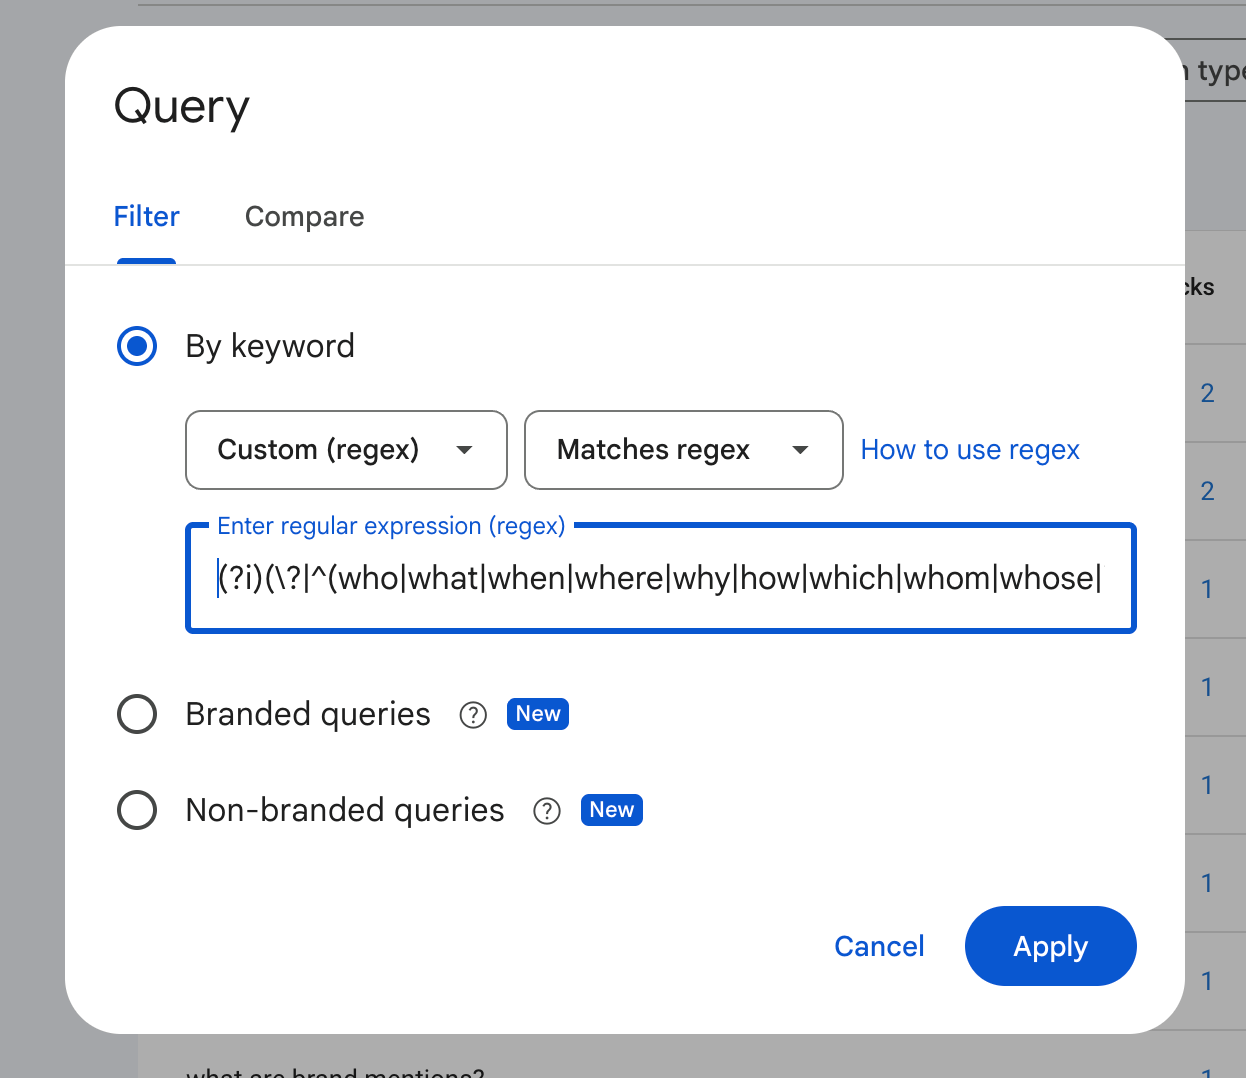
Task: Open help icon next to Branded queries
Action: tap(473, 715)
